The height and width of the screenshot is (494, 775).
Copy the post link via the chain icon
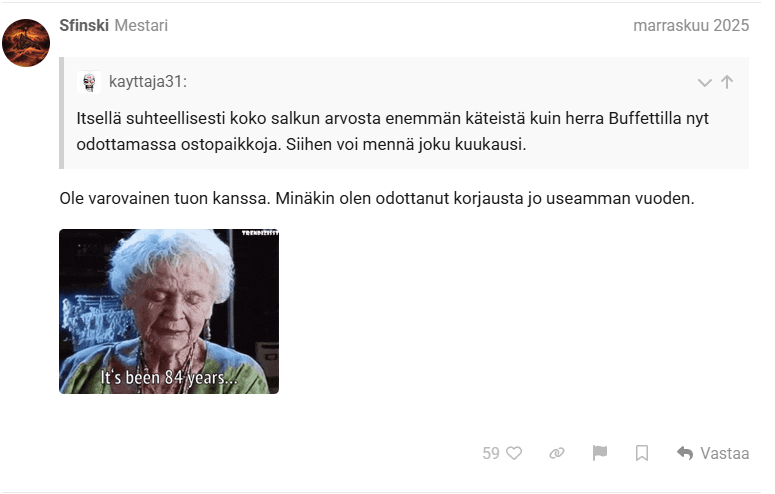click(x=557, y=453)
